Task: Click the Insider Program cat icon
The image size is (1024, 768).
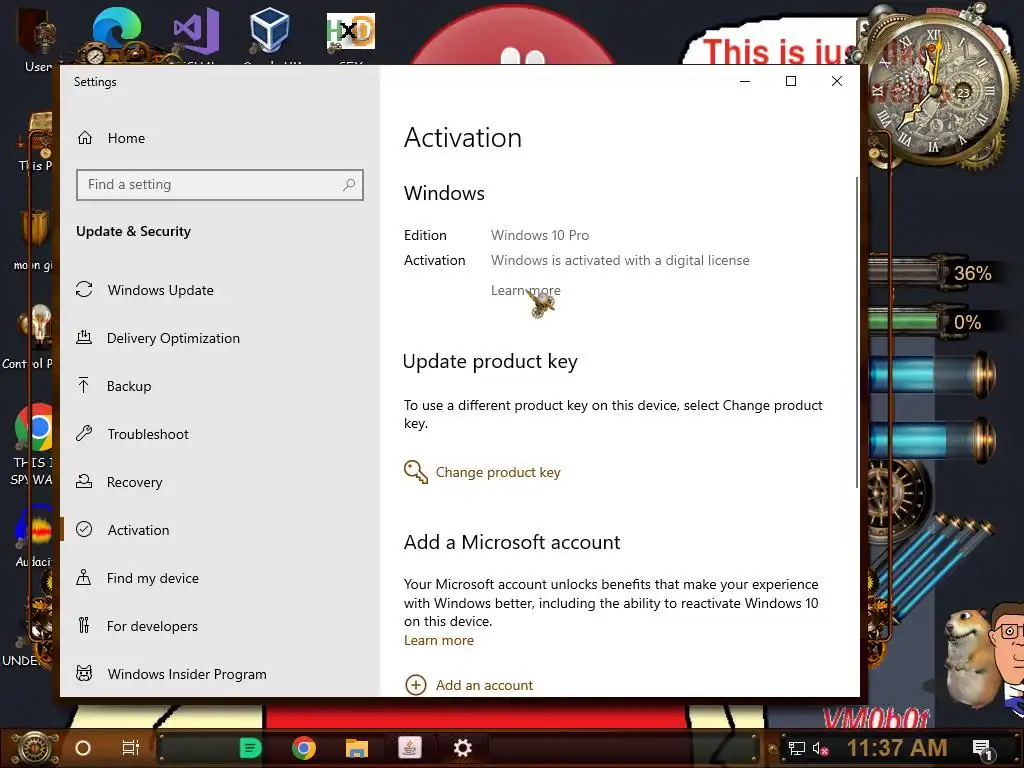Action: [x=84, y=673]
